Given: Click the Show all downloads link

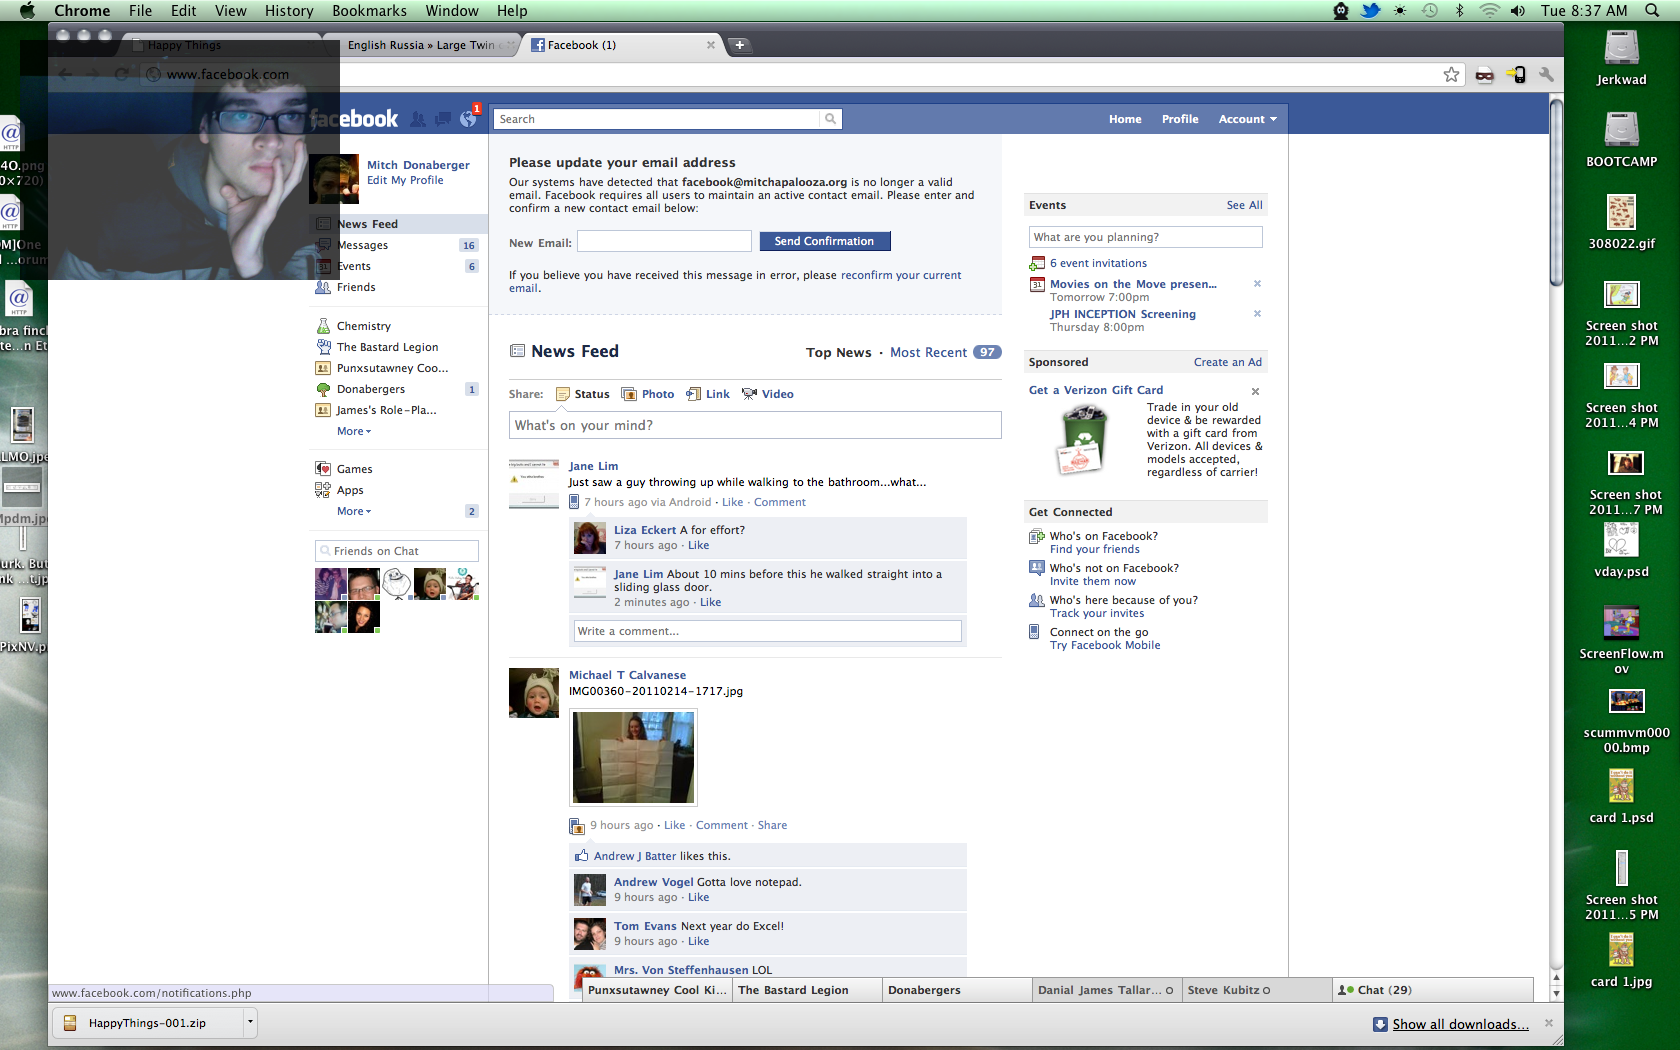Looking at the screenshot, I should (1459, 1024).
